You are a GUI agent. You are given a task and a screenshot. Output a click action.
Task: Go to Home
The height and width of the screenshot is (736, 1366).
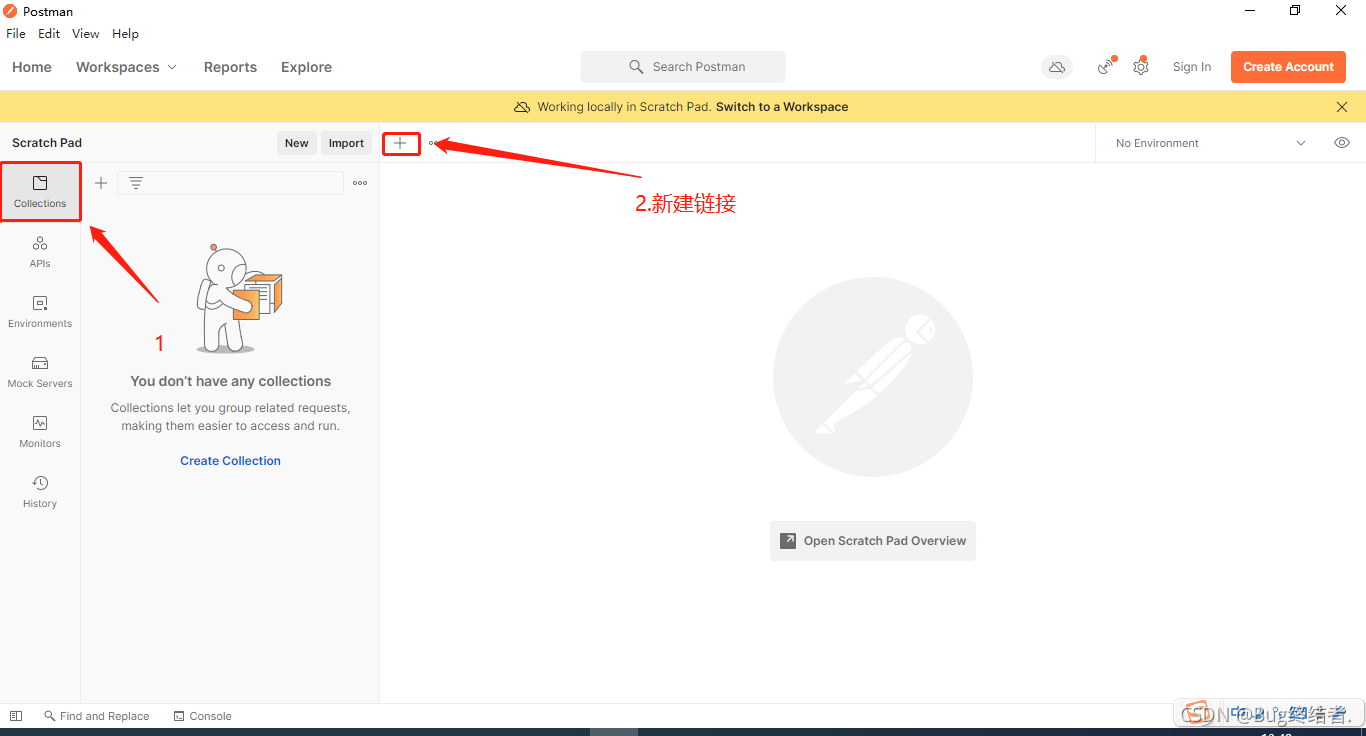[x=32, y=67]
